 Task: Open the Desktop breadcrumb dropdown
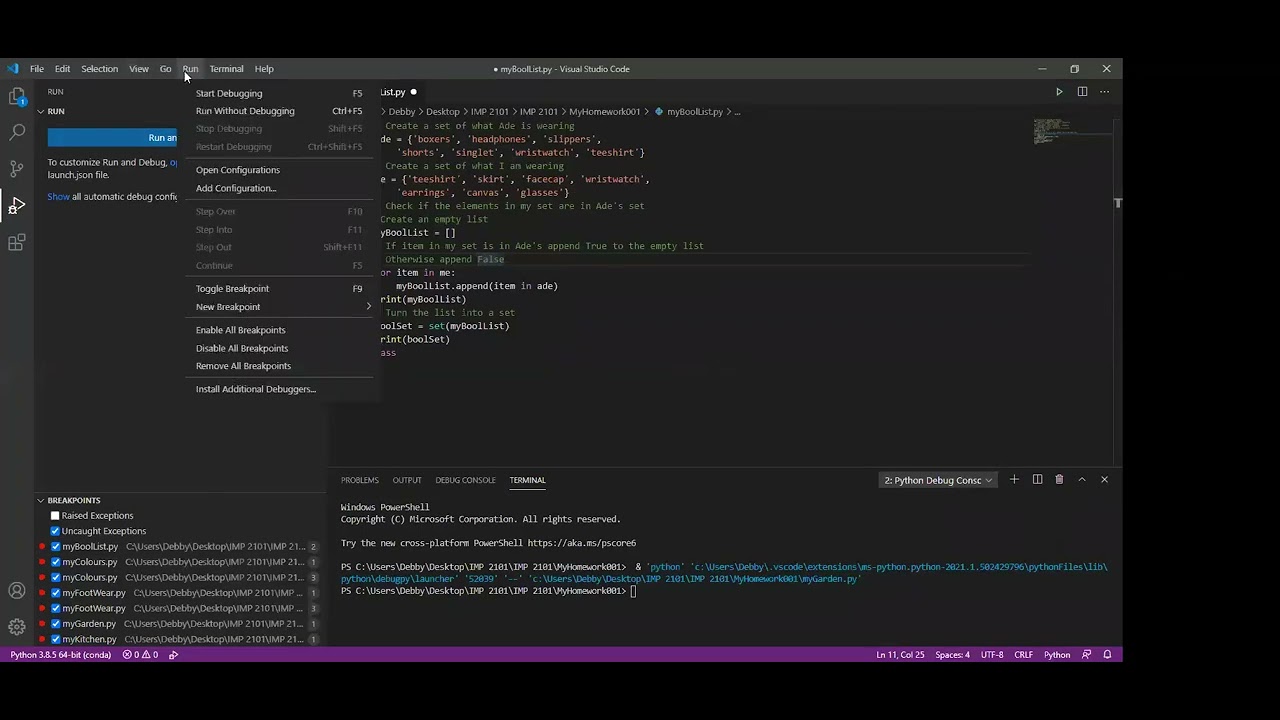tap(442, 112)
